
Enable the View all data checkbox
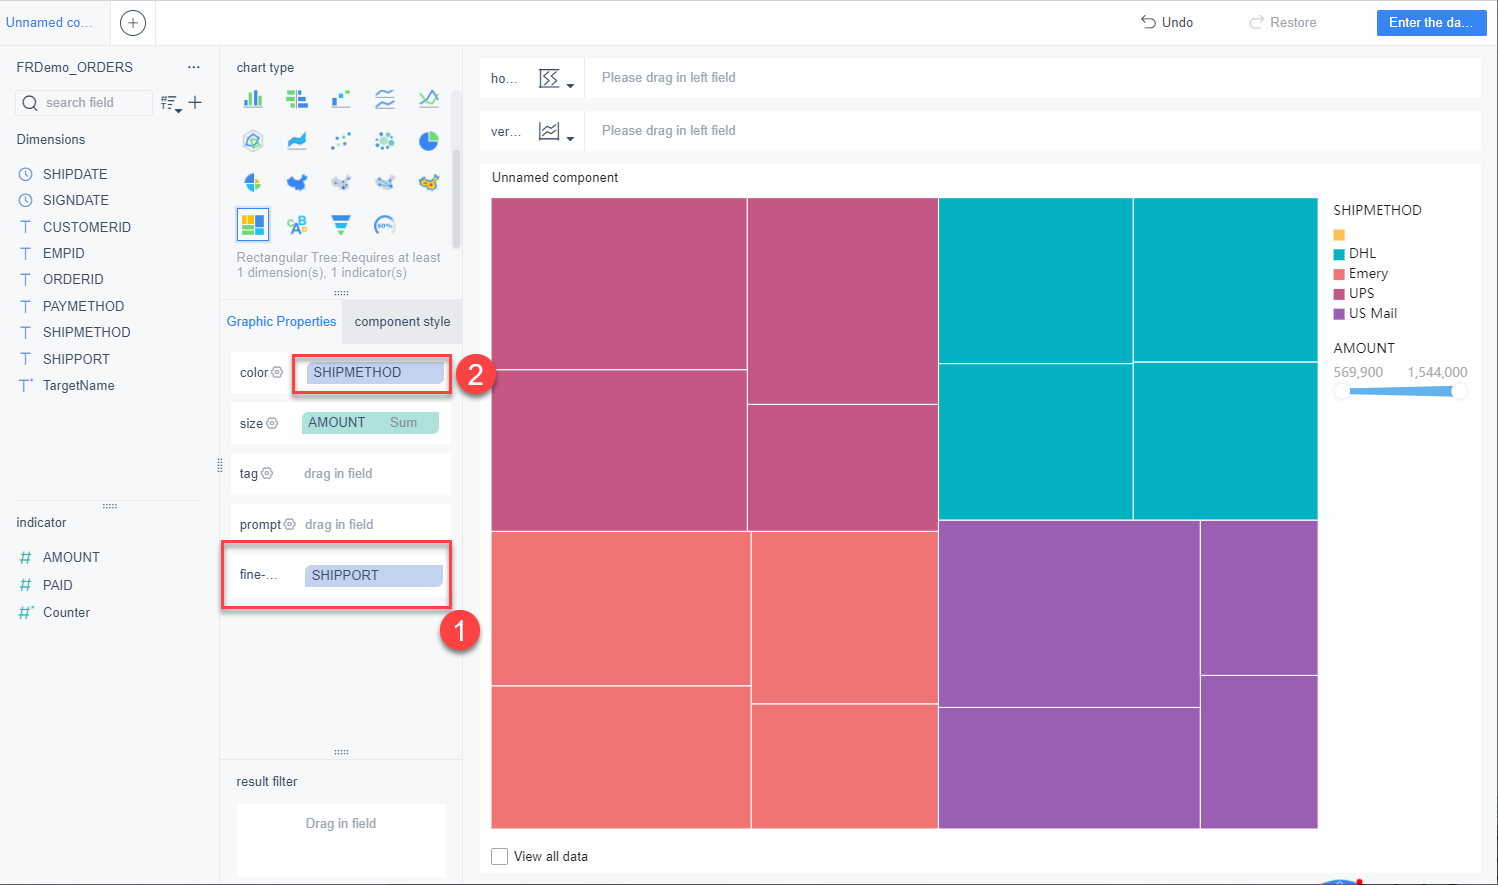[x=499, y=856]
